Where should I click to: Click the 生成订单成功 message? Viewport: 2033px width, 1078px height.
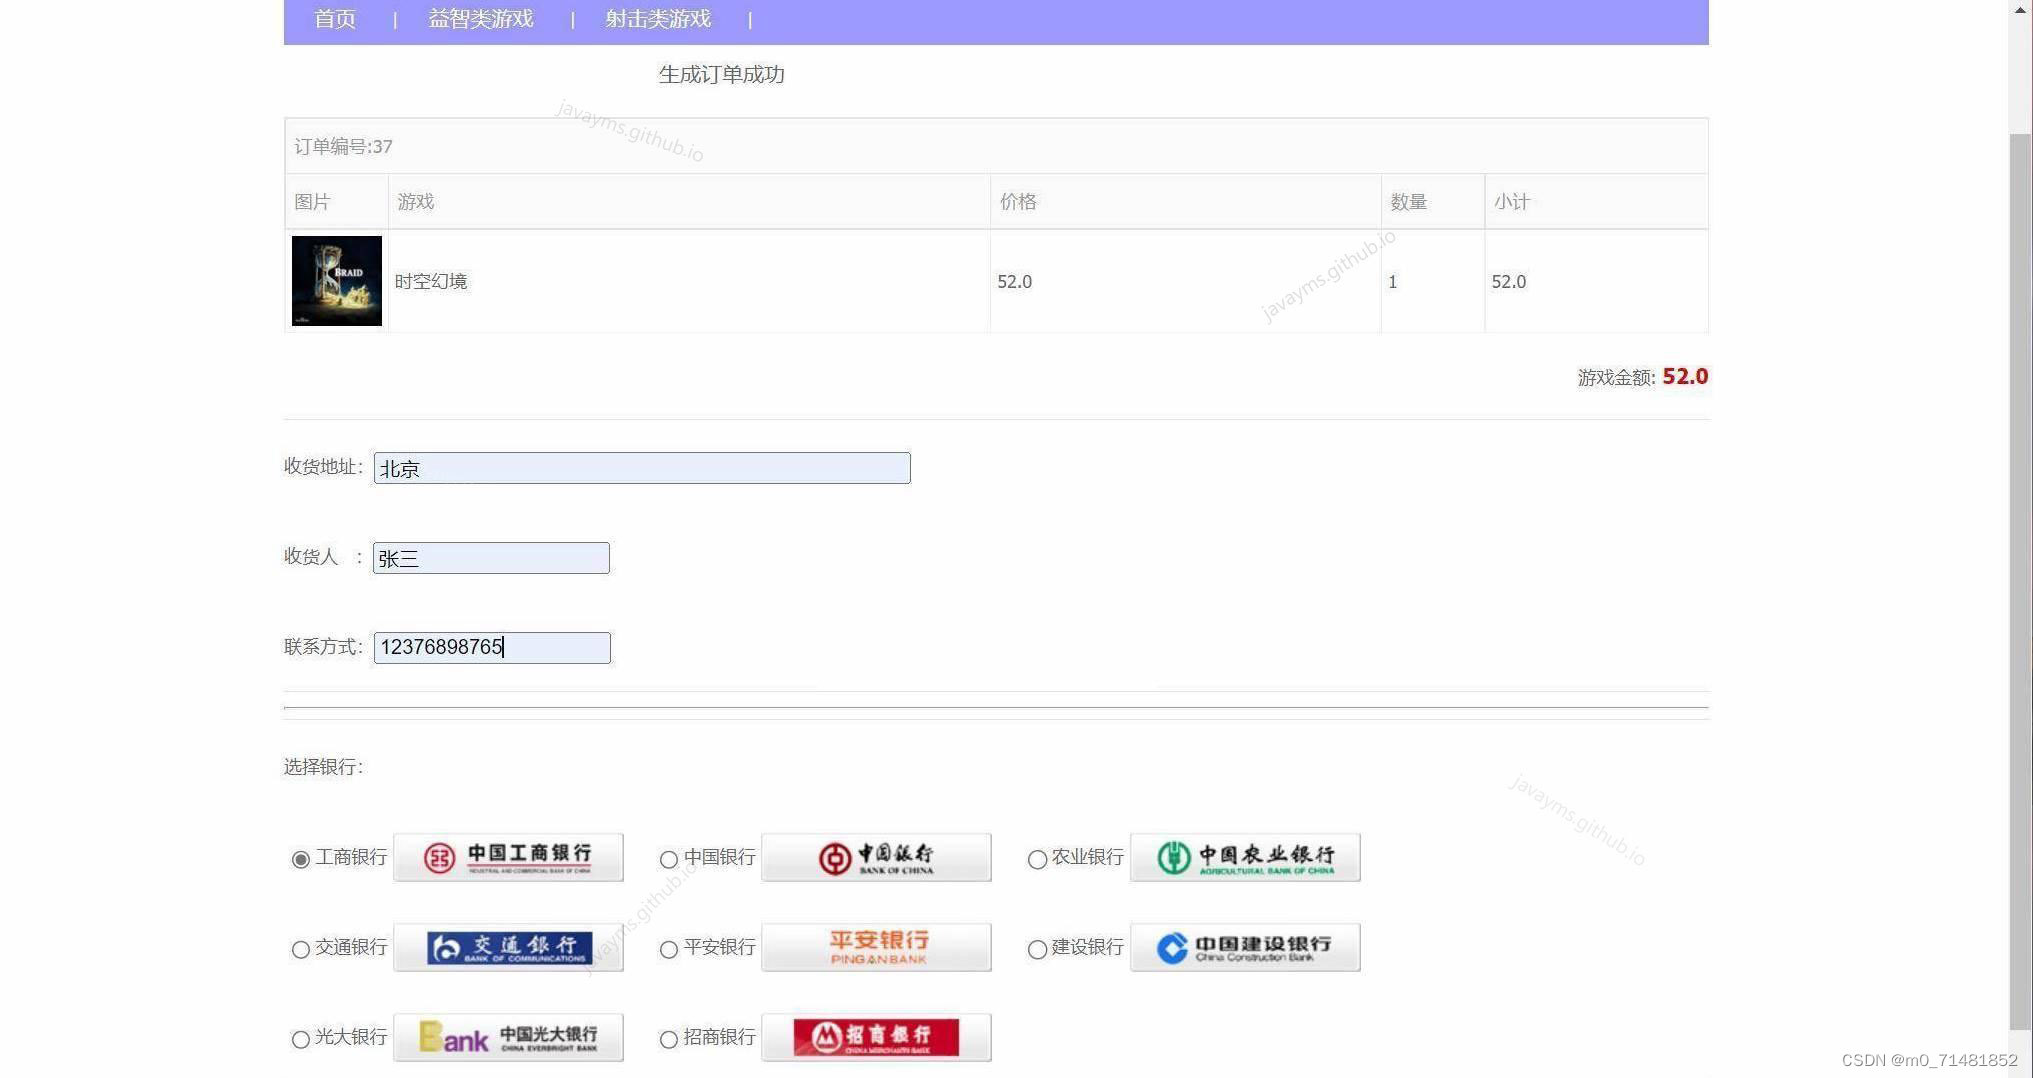(x=721, y=74)
